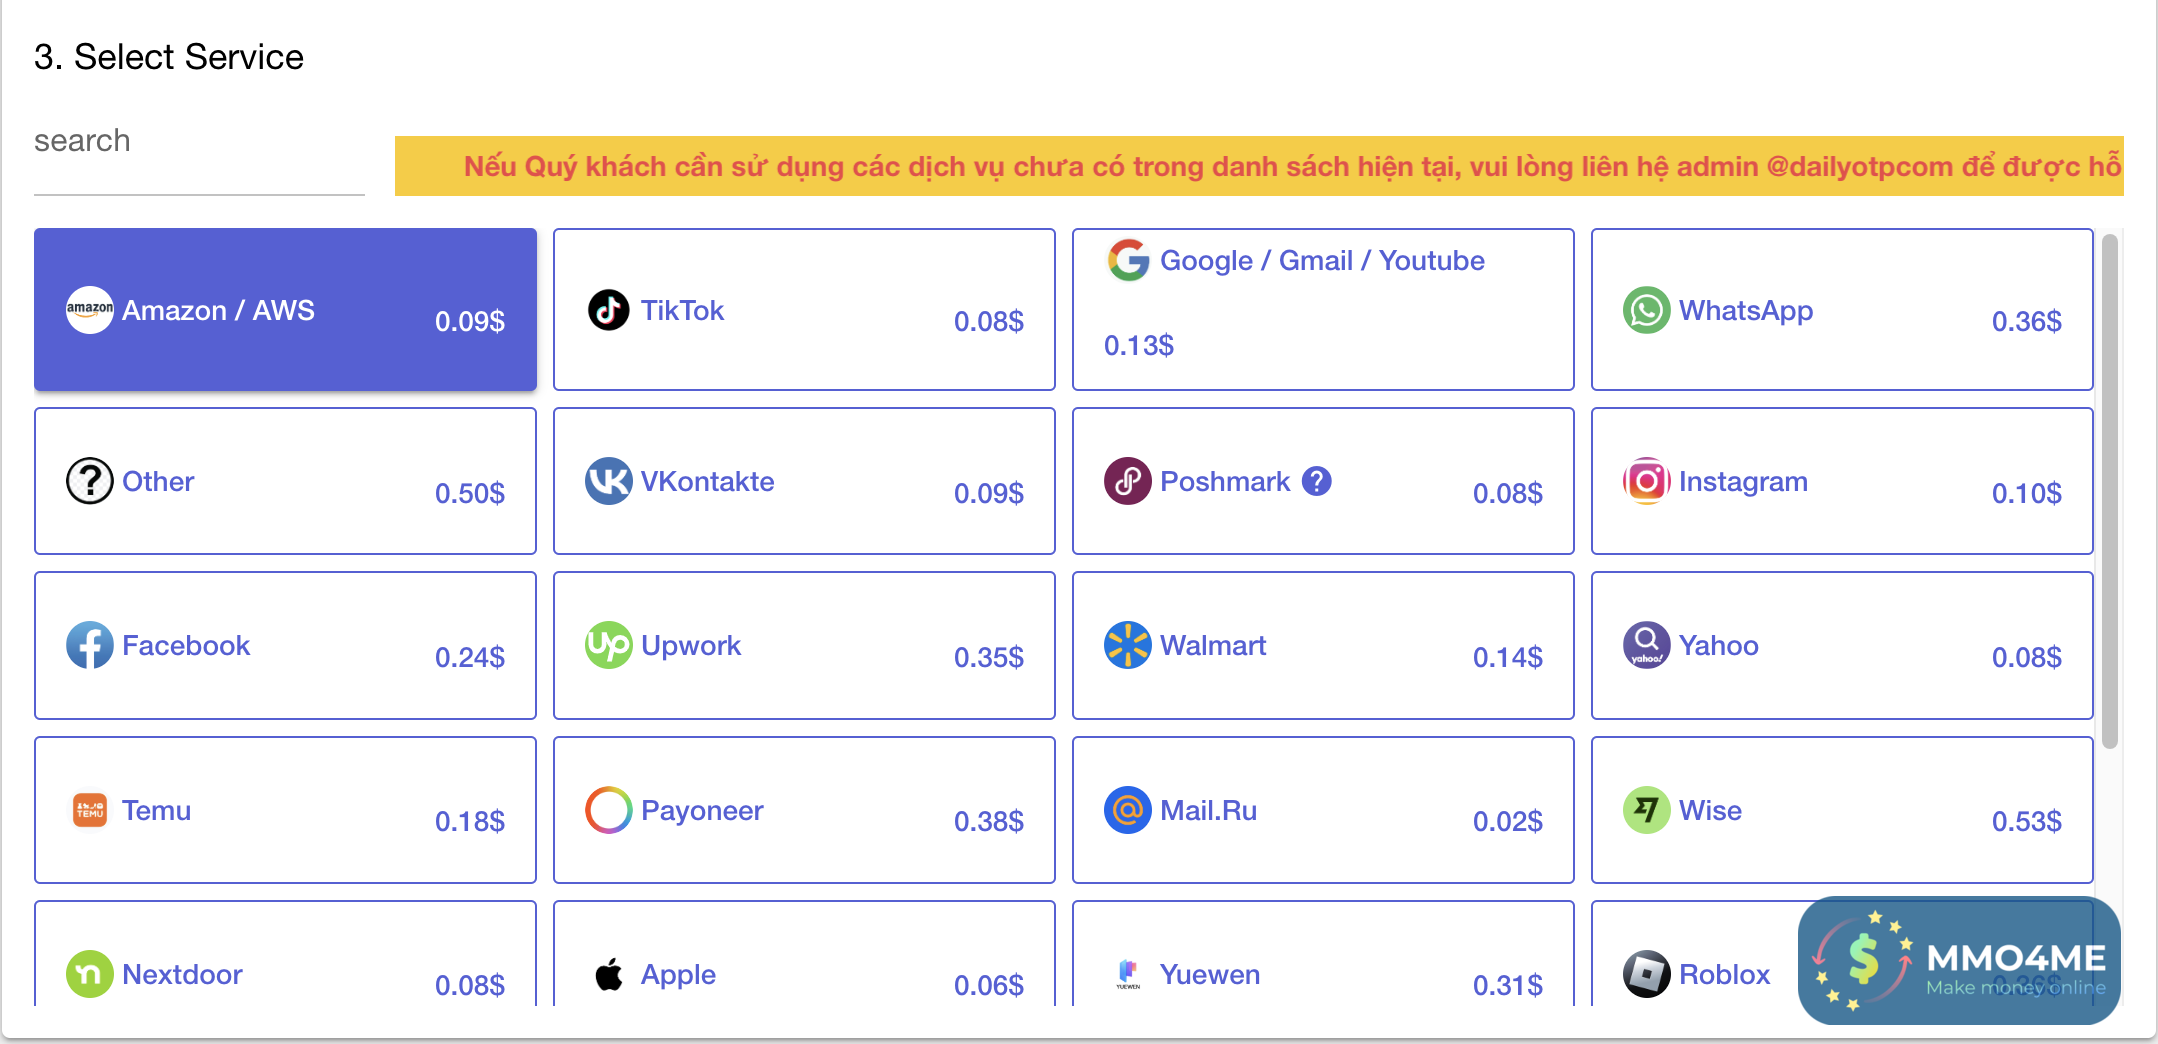The width and height of the screenshot is (2158, 1044).
Task: Click the WhatsApp logo icon
Action: click(x=1646, y=310)
